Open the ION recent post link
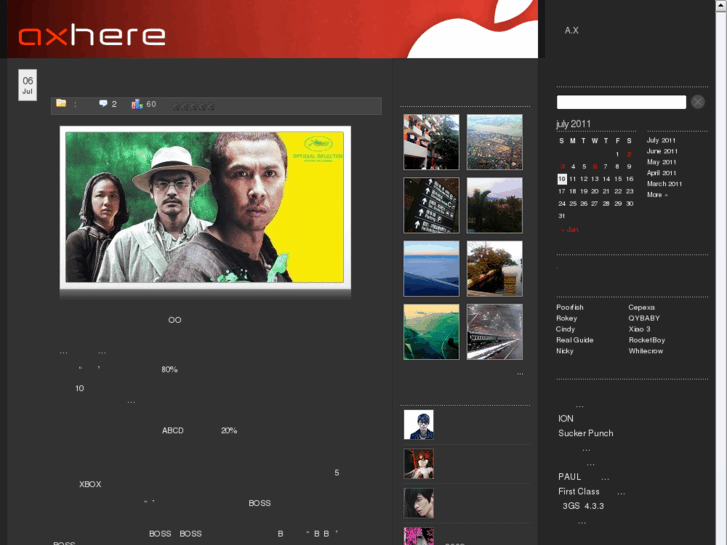Image resolution: width=727 pixels, height=545 pixels. (x=566, y=419)
